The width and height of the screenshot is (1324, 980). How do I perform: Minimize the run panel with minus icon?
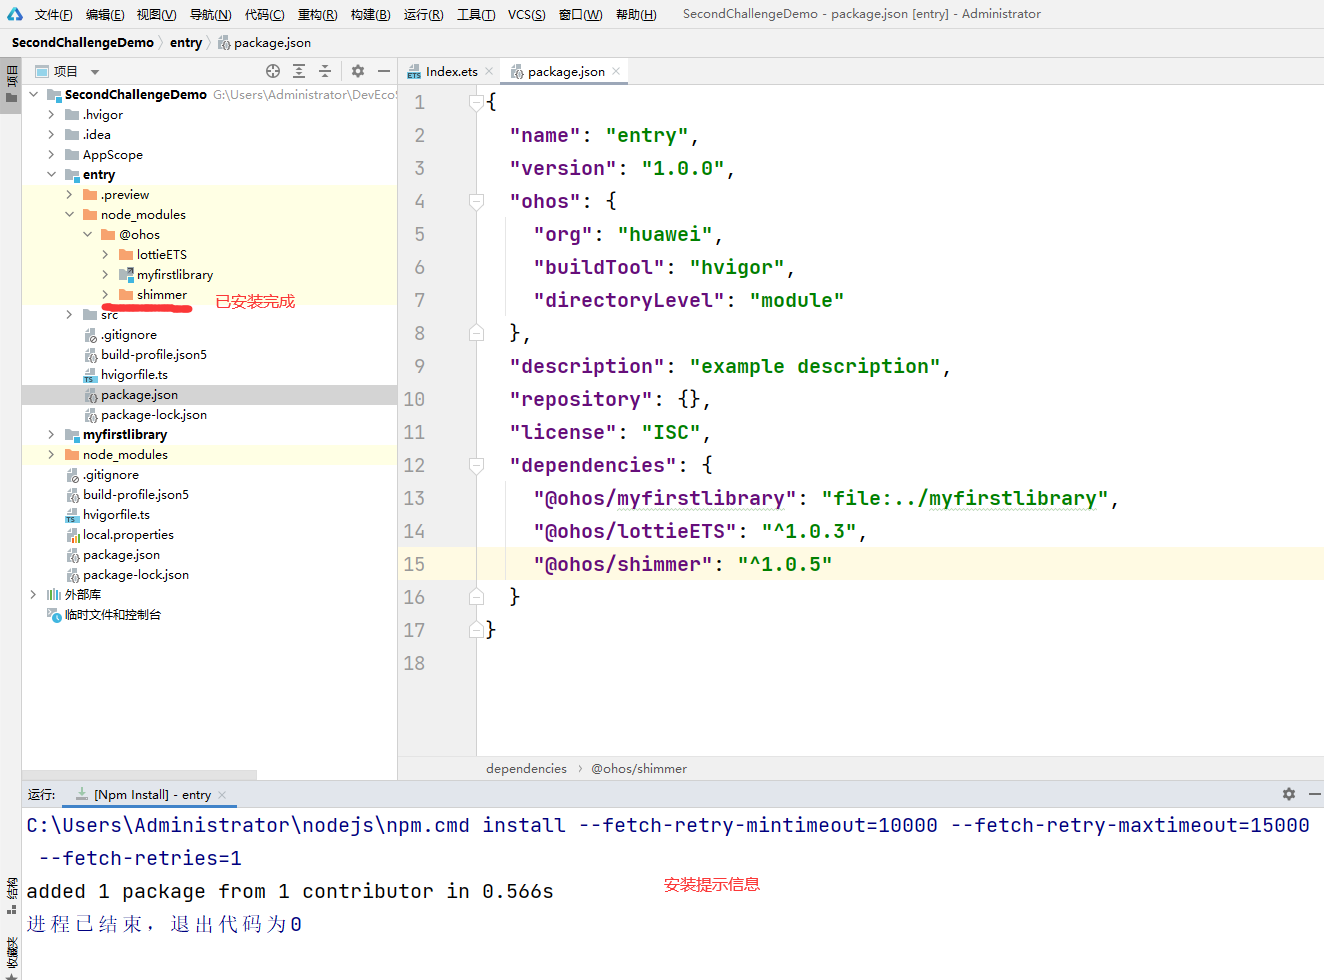click(x=1315, y=794)
